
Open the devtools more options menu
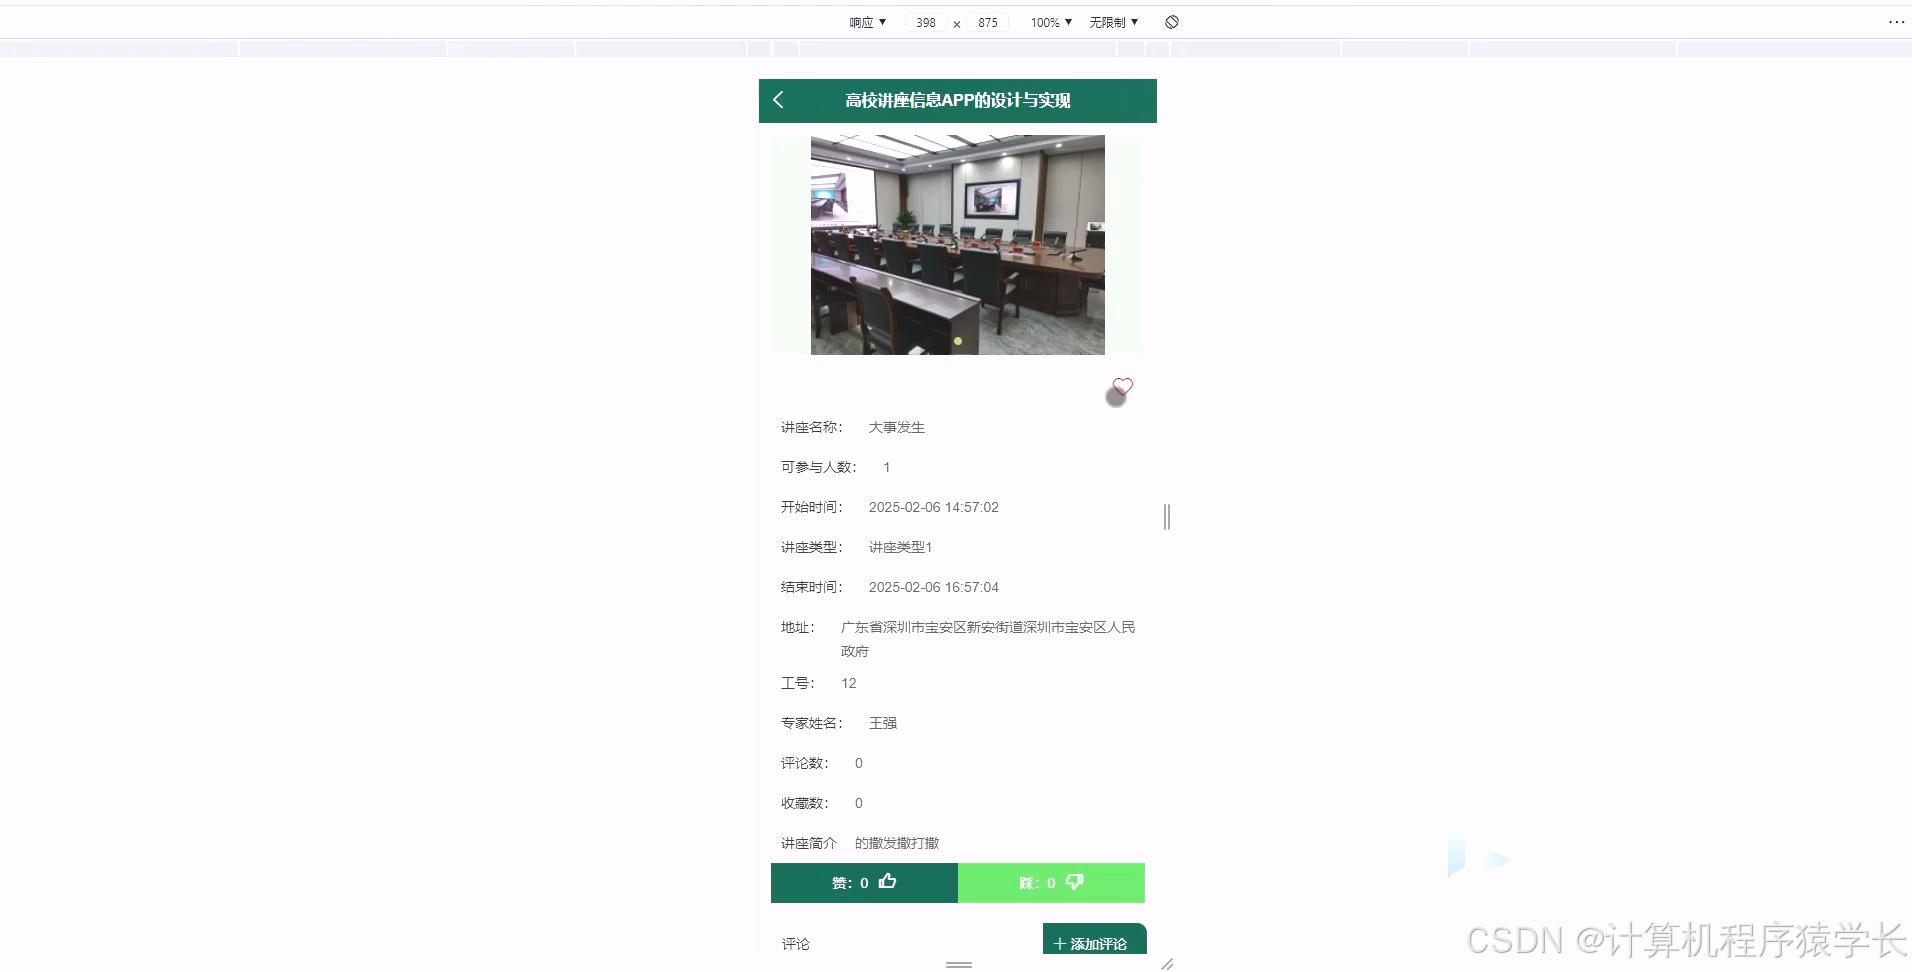1897,21
